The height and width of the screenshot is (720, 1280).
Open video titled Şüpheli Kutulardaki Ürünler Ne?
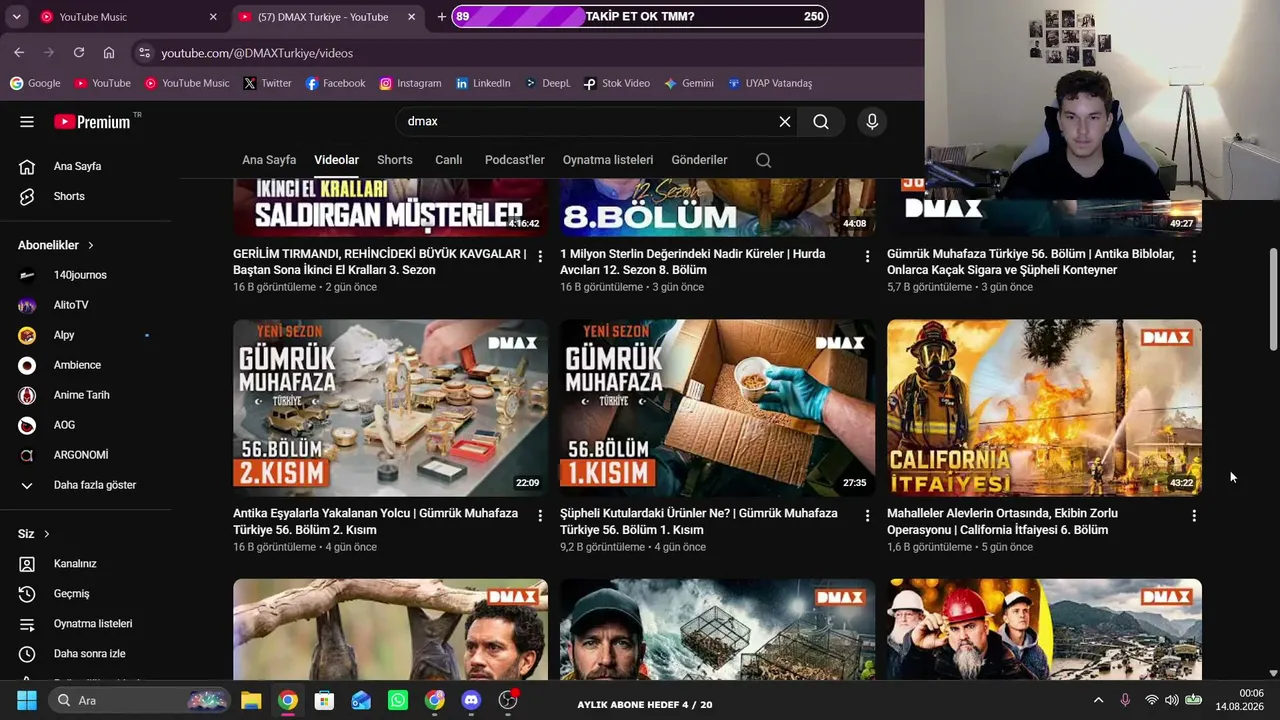coord(699,522)
